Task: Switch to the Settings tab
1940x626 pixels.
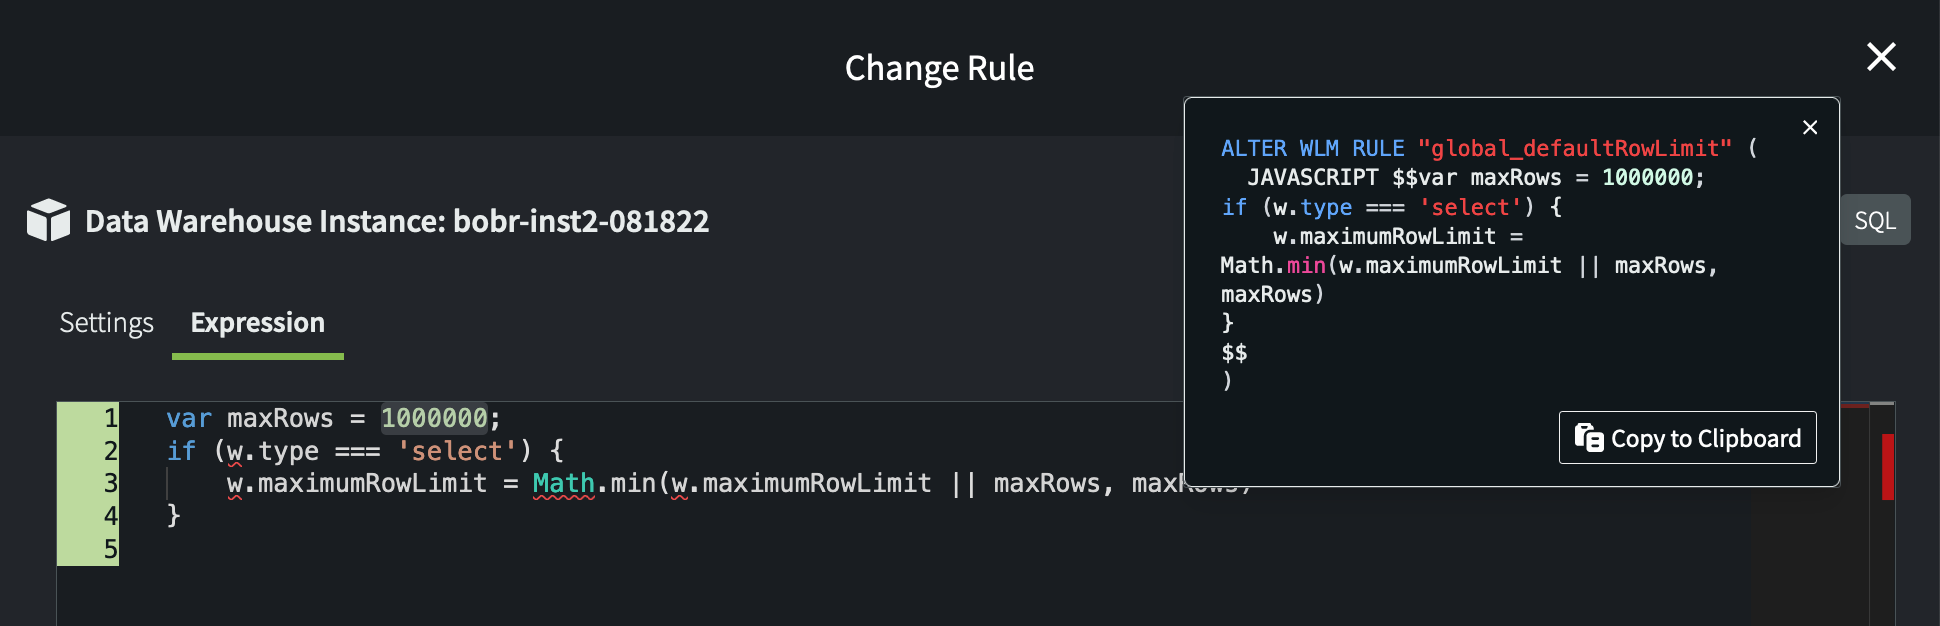Action: click(106, 323)
